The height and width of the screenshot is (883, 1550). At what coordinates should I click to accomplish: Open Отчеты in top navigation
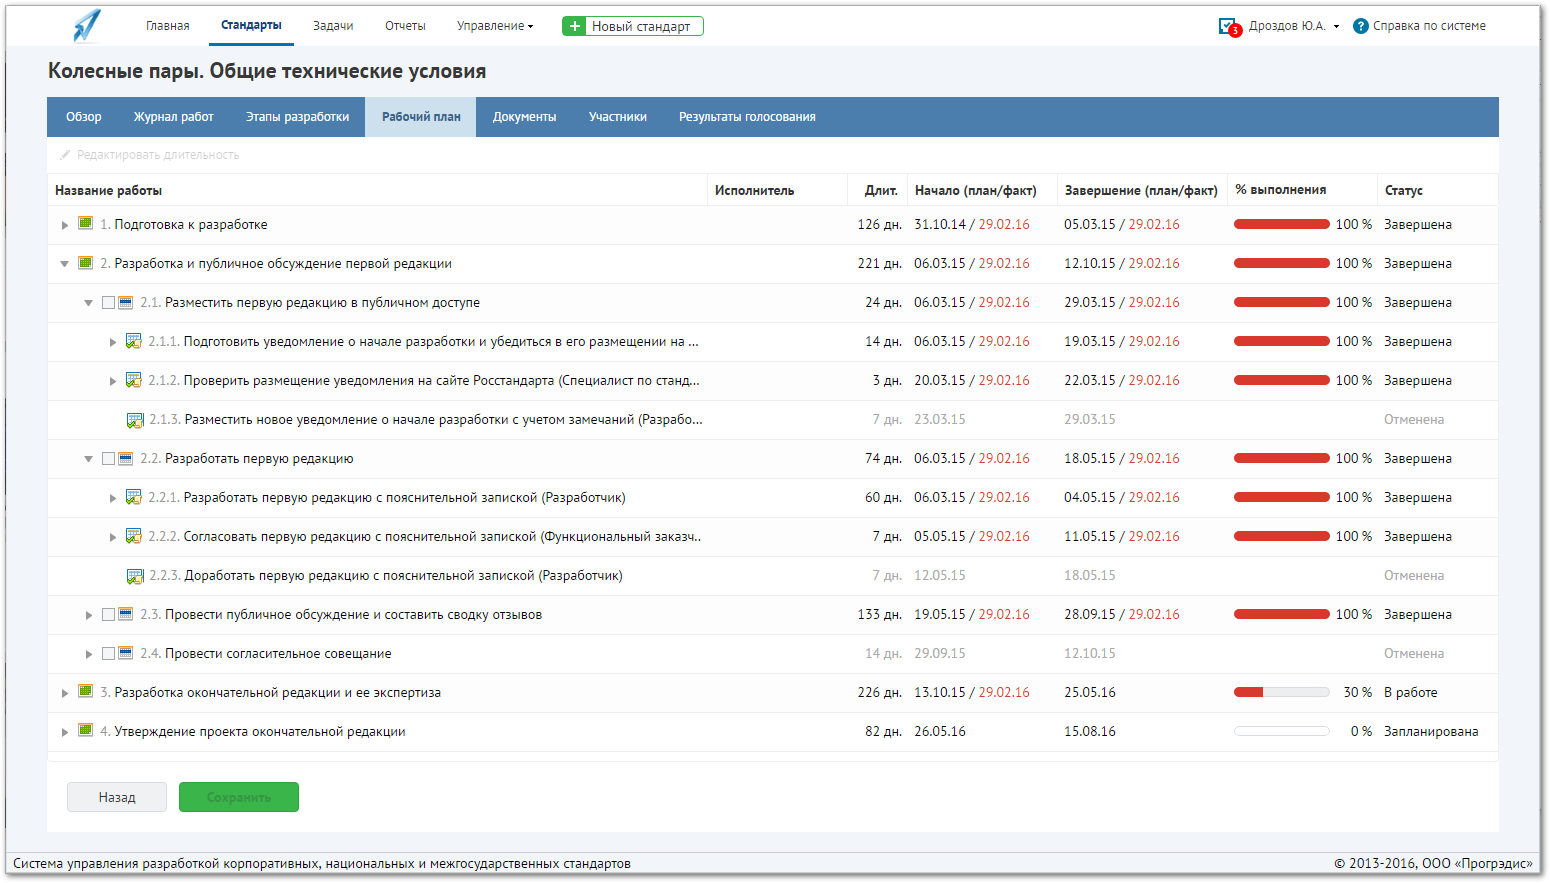click(405, 26)
